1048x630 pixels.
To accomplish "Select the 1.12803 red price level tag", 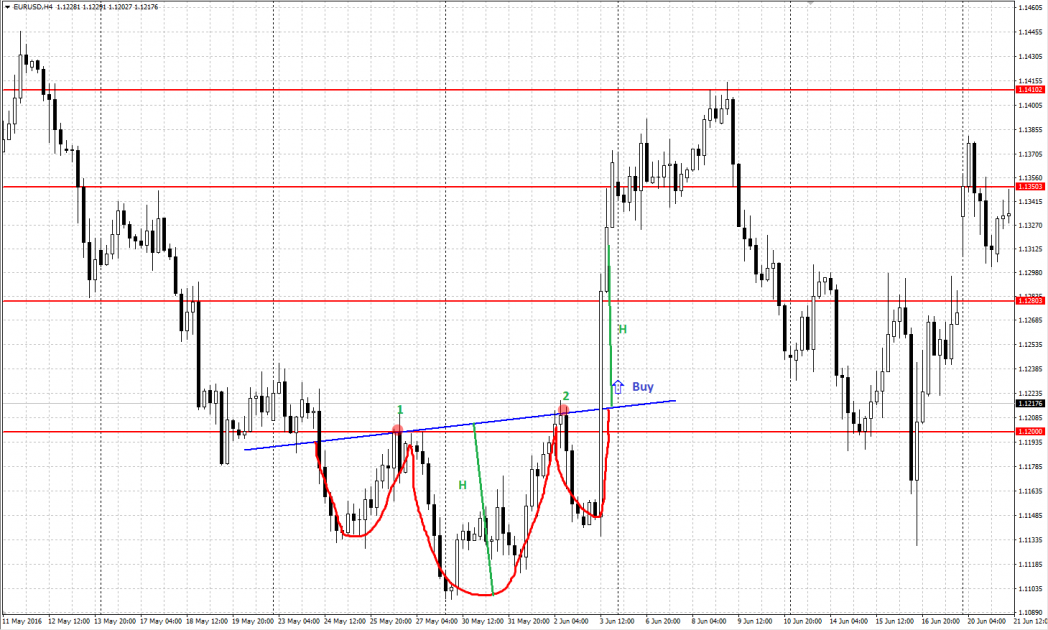I will (1030, 300).
